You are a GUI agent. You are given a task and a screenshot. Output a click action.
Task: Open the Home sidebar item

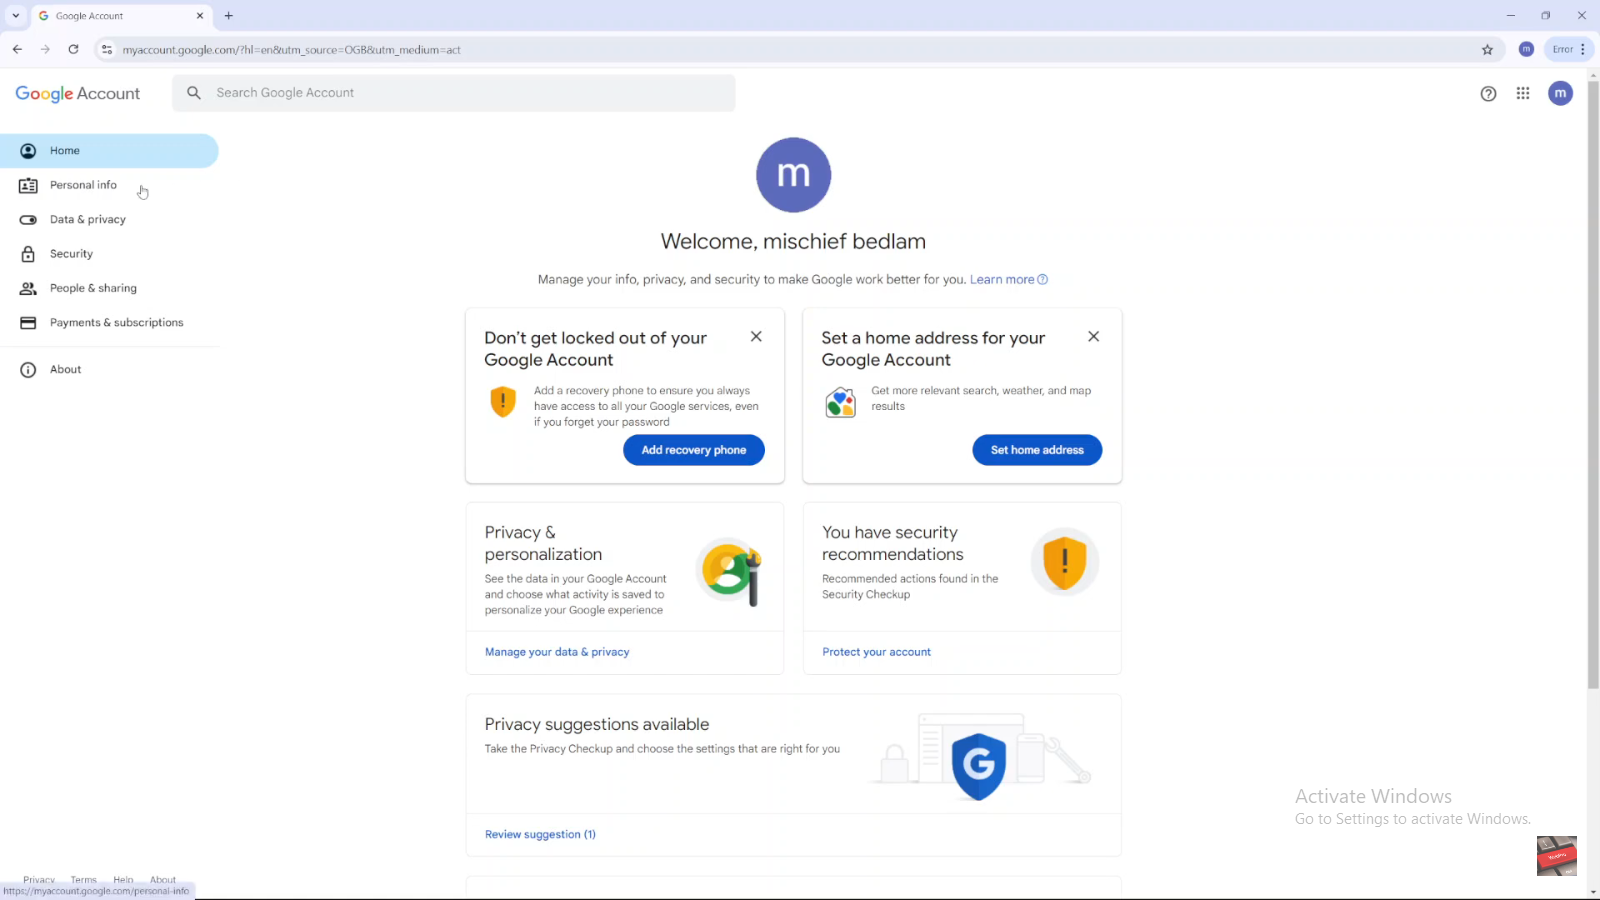(109, 151)
